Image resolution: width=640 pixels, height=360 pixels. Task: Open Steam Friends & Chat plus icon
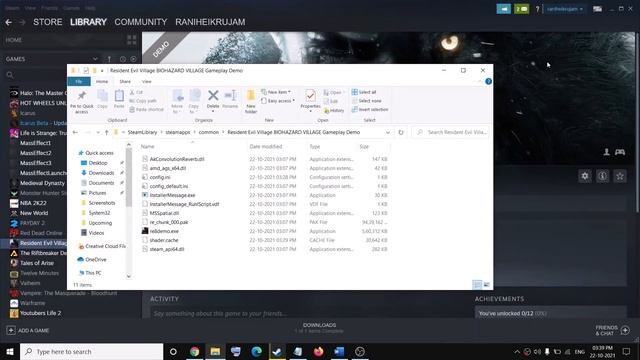coord(625,330)
